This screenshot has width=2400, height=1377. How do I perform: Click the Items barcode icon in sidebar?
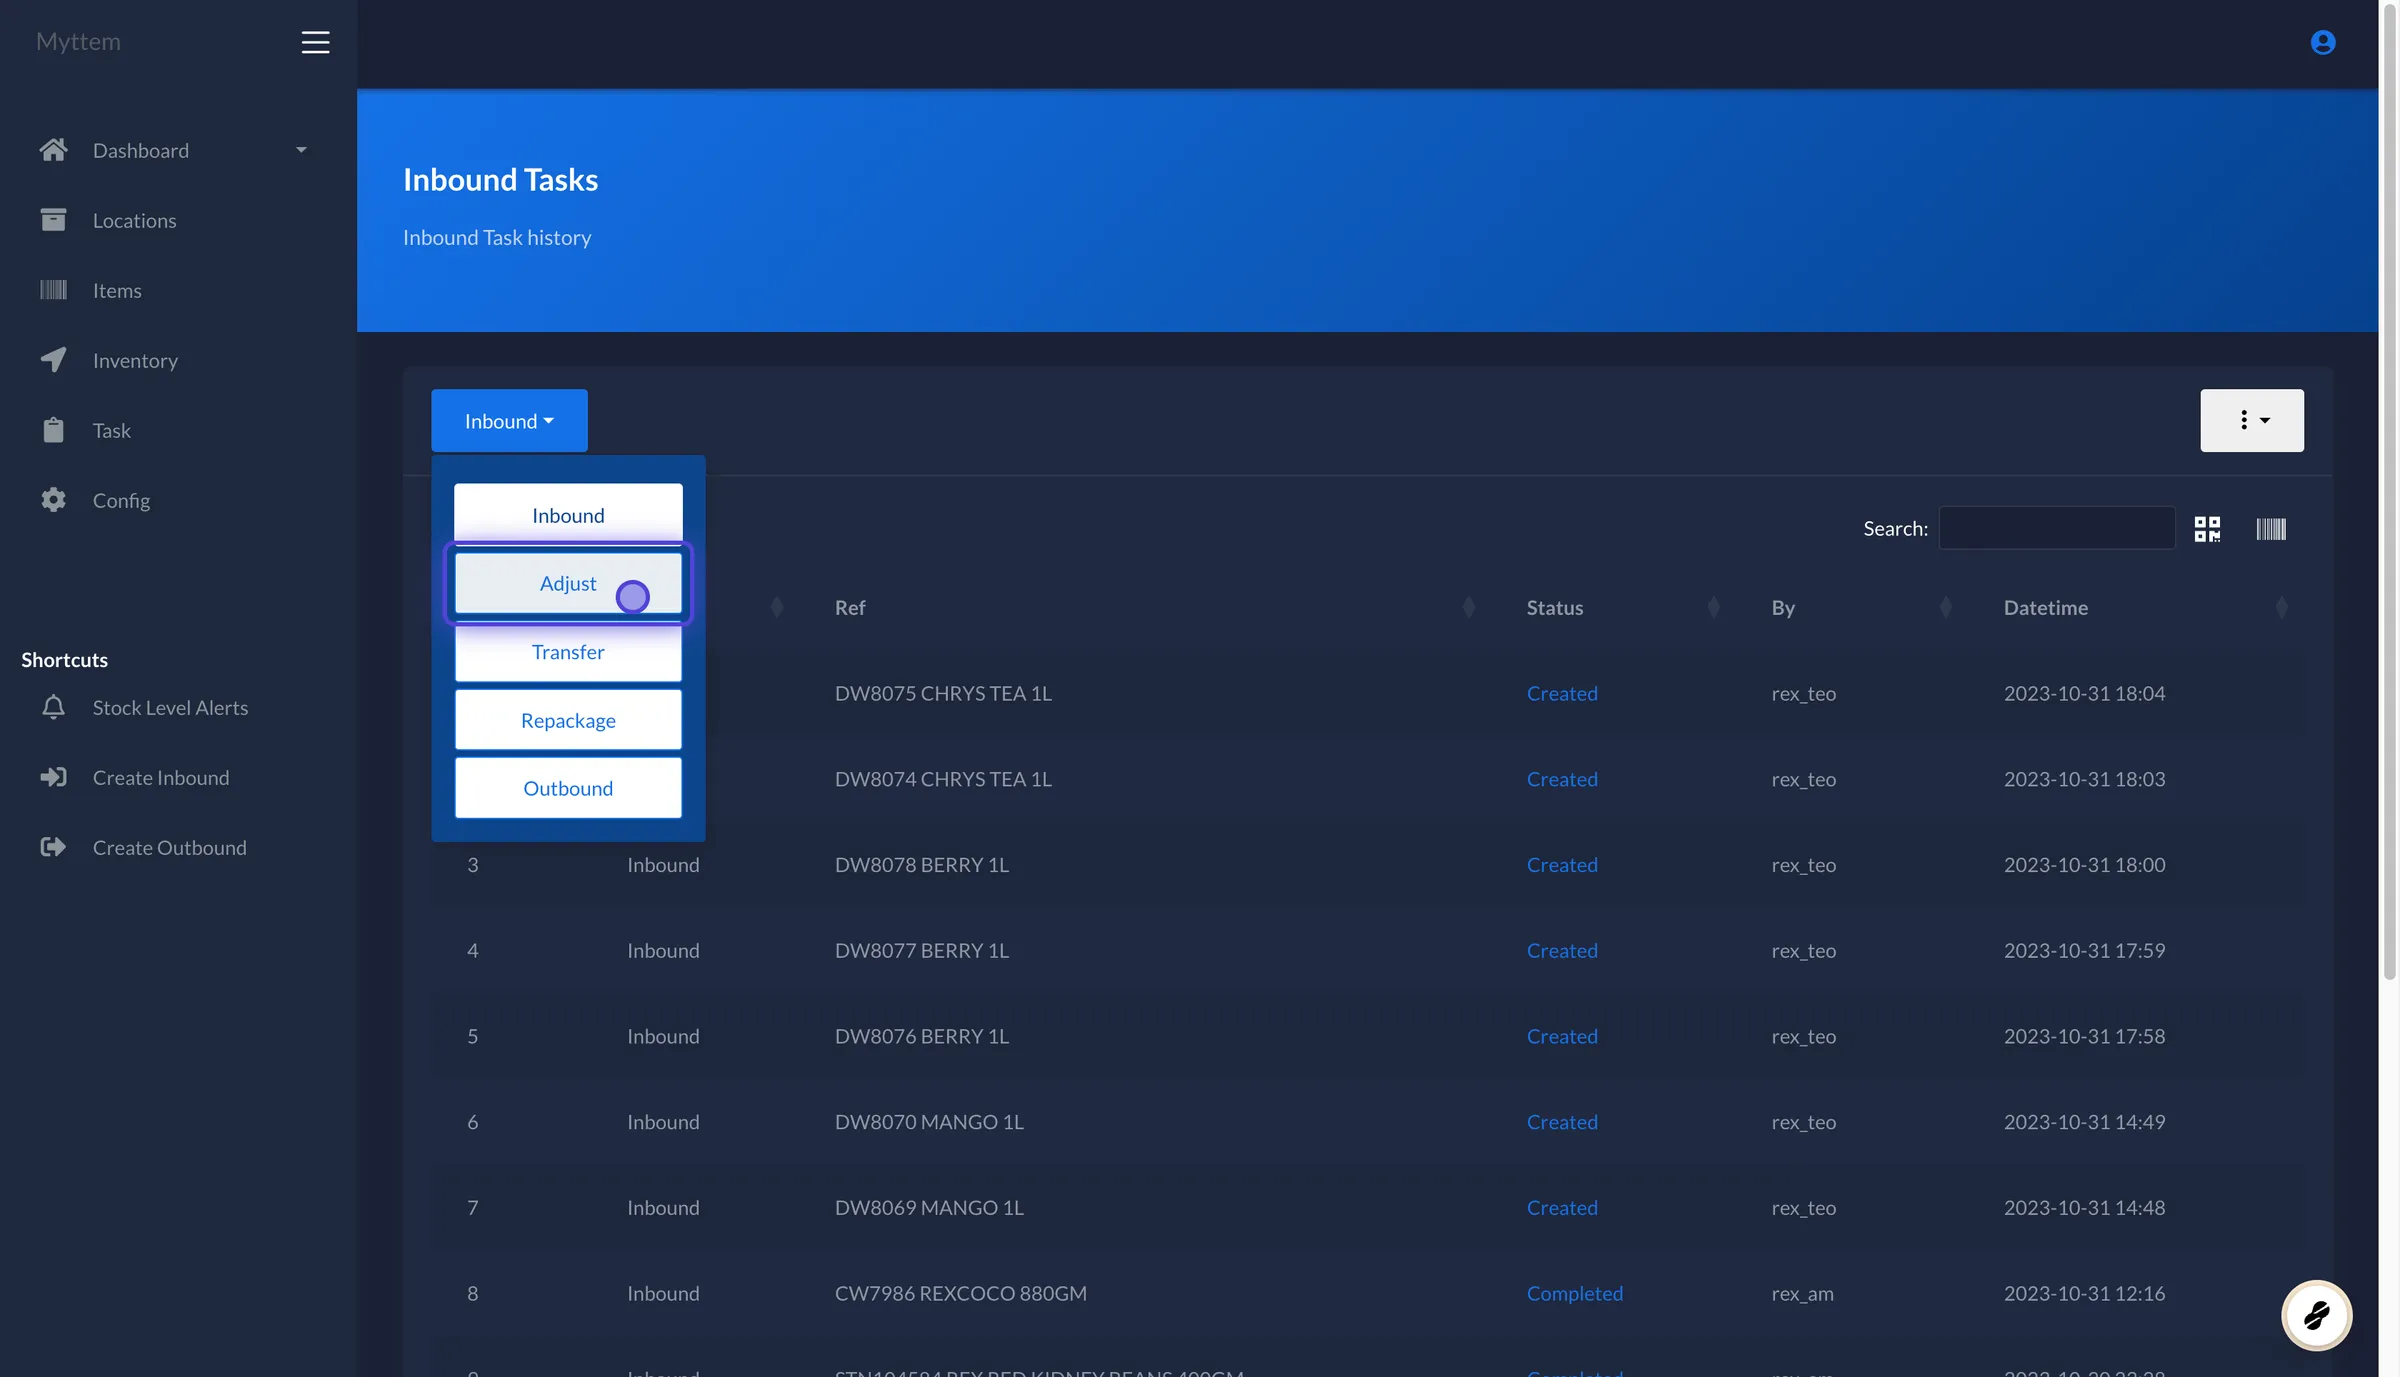coord(53,290)
